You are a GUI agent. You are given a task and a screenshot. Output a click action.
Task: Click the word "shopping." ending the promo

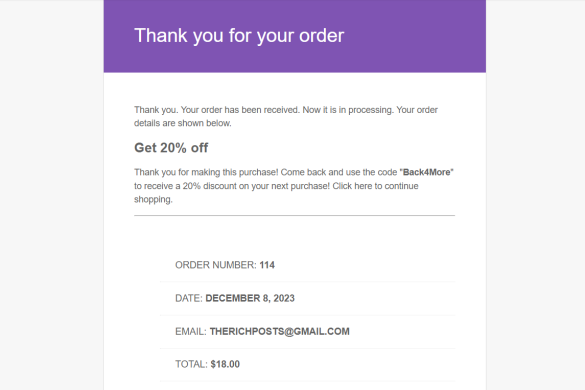click(x=153, y=199)
